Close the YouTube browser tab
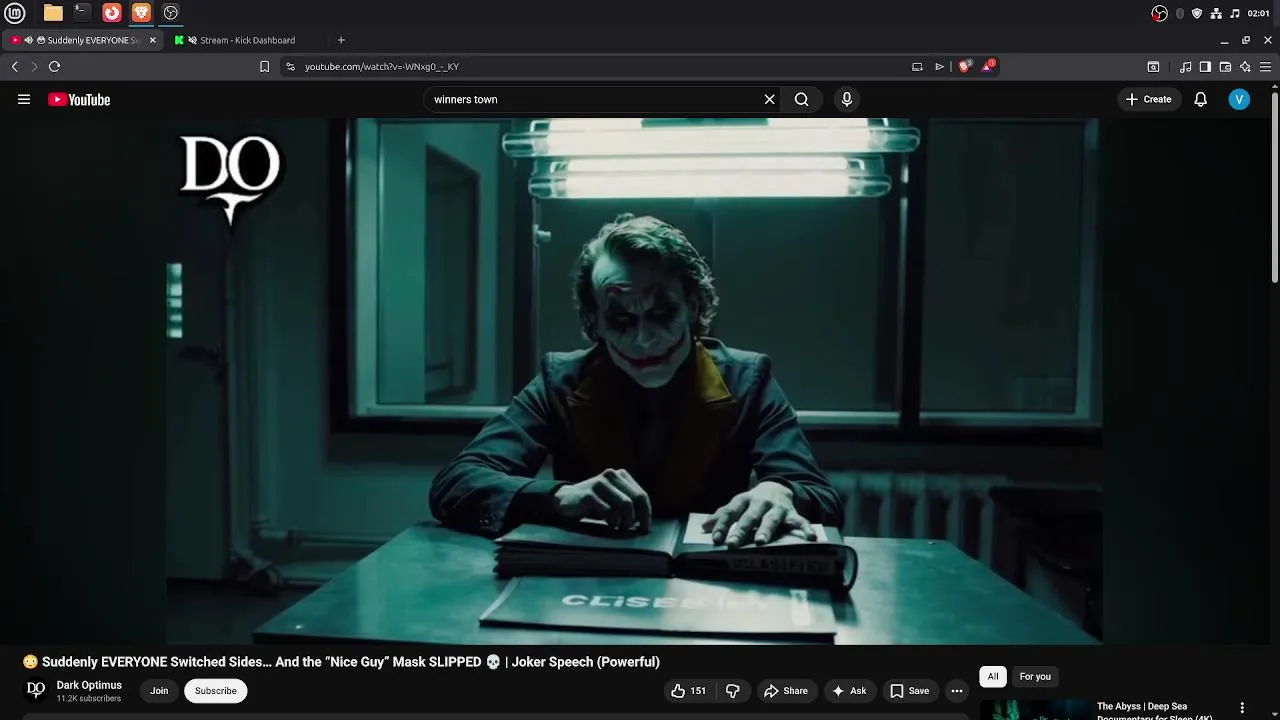 pyautogui.click(x=153, y=40)
